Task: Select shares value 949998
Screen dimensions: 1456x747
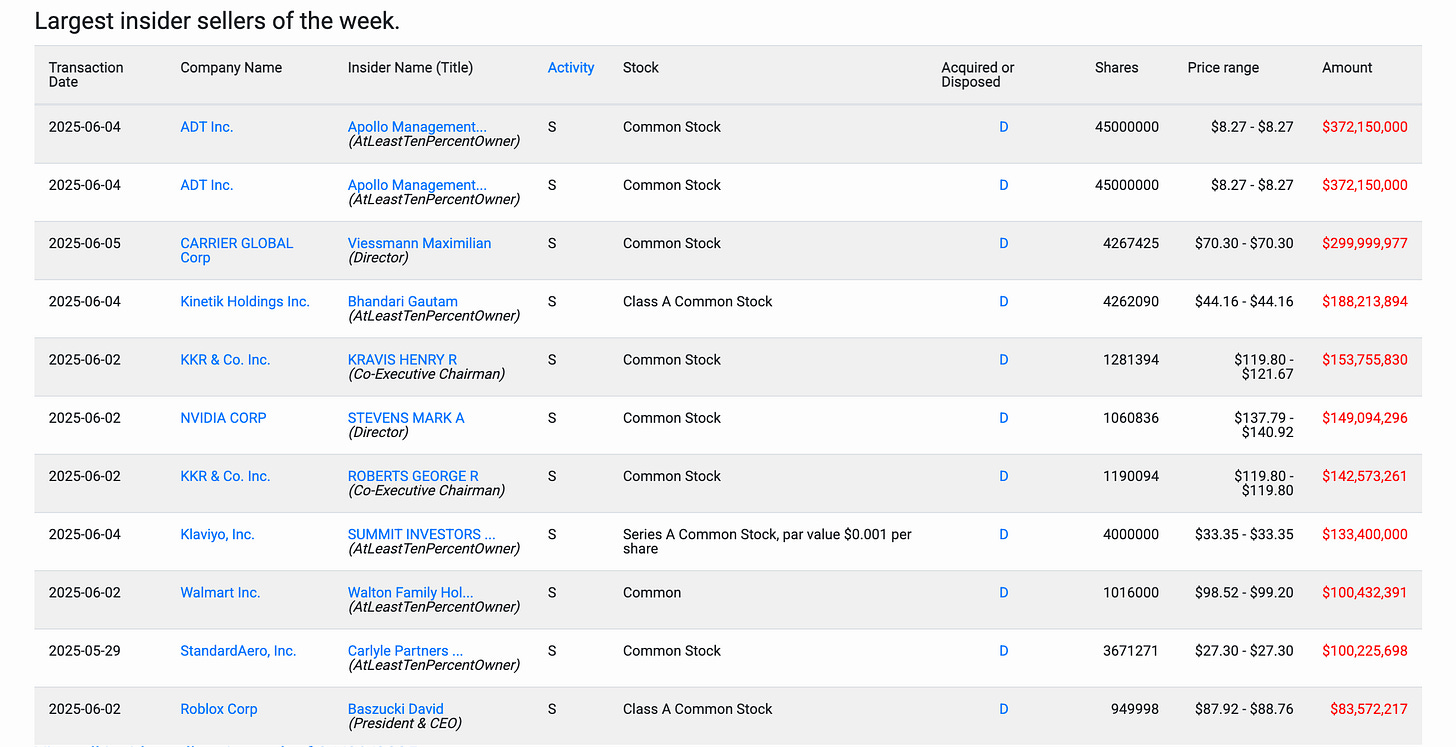Action: coord(1135,708)
